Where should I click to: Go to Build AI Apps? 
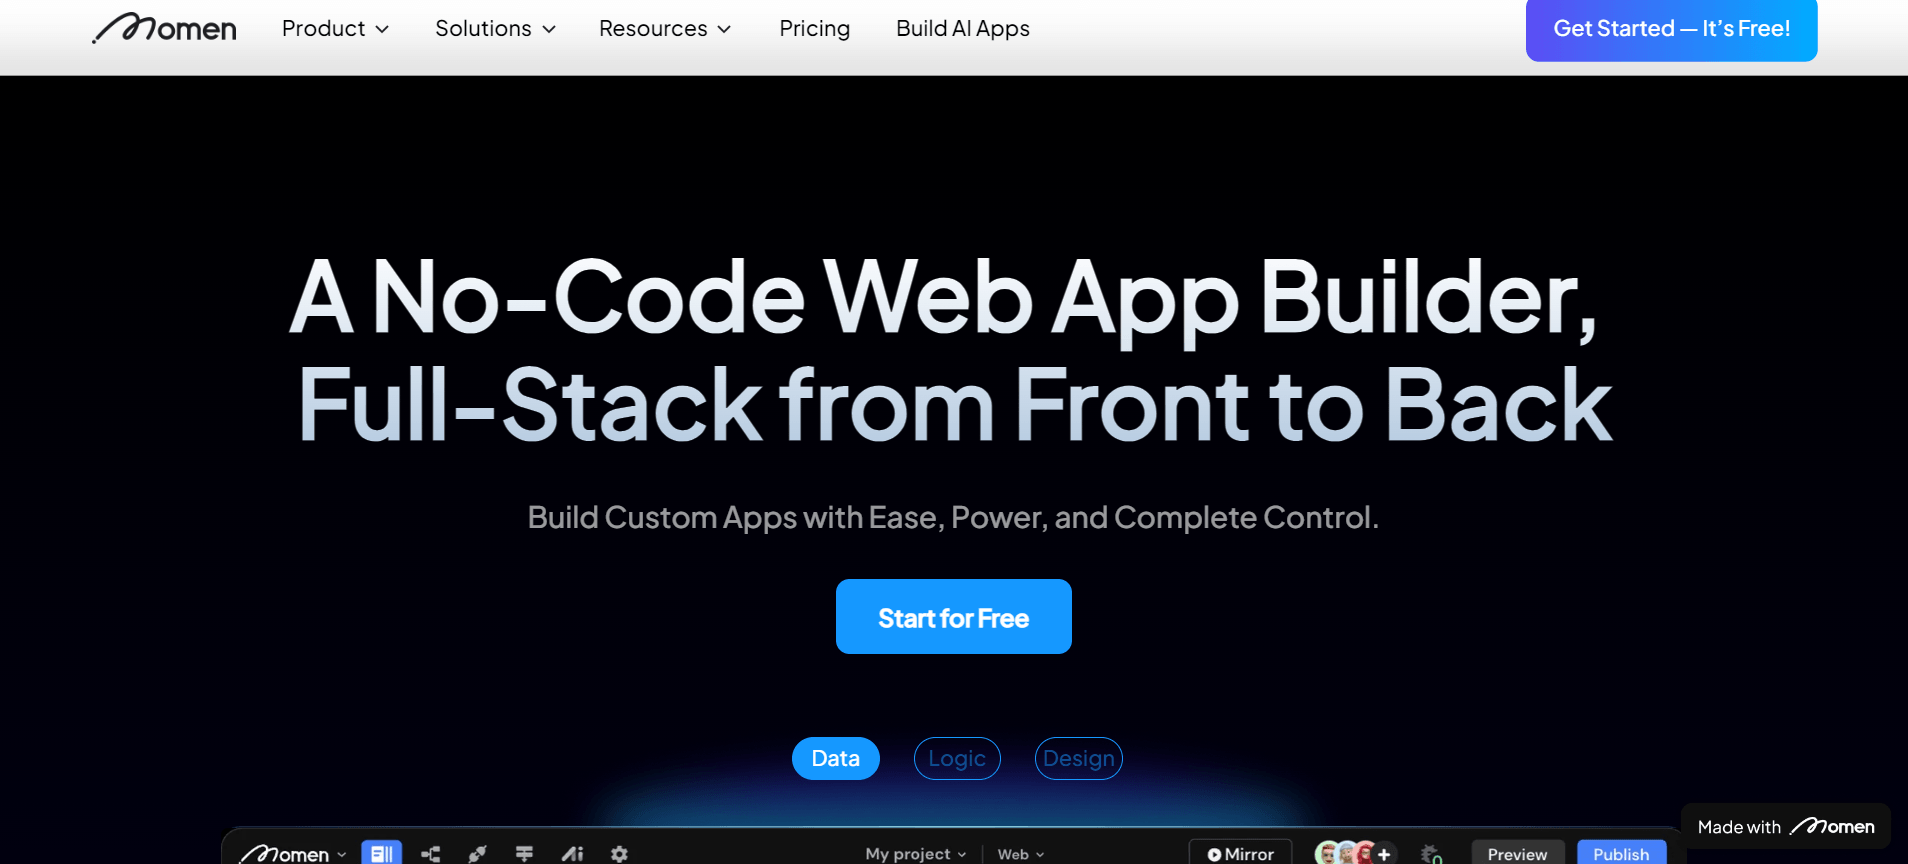[962, 29]
